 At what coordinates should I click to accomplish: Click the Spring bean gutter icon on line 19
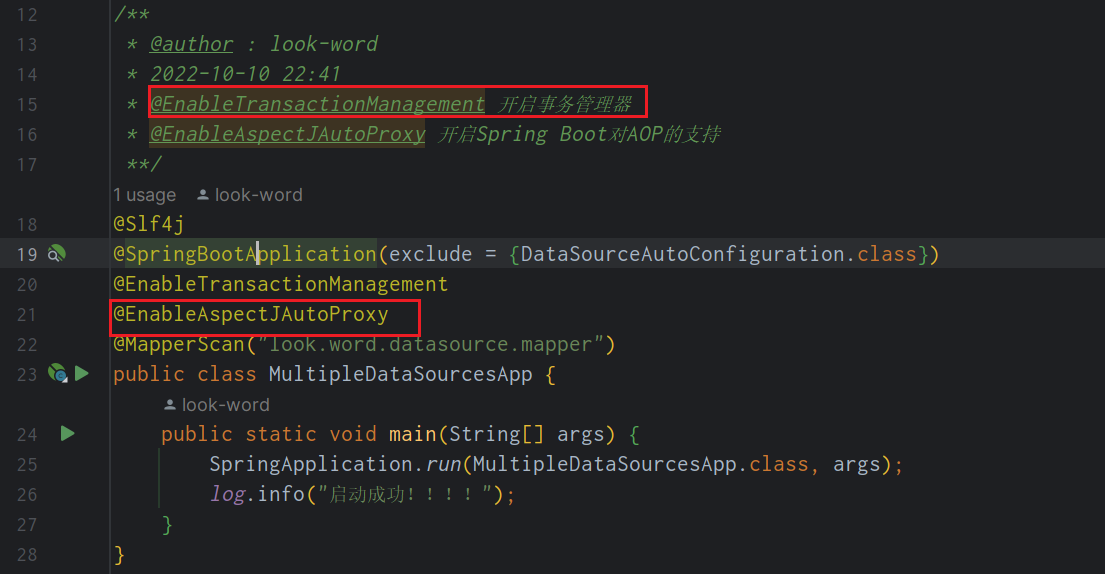coord(57,254)
